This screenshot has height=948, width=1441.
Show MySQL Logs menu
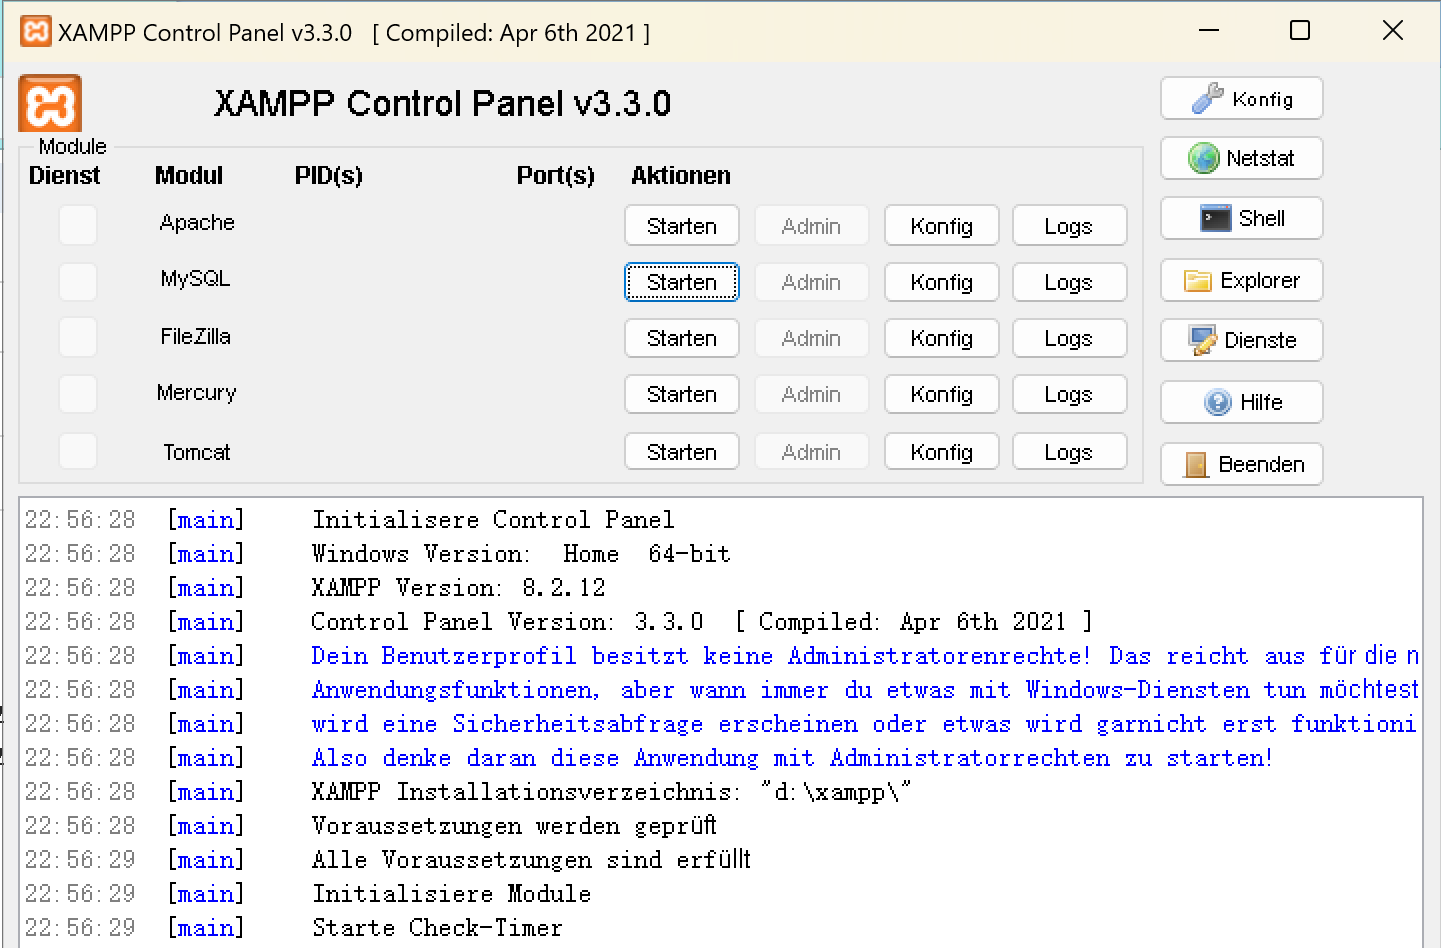click(1069, 282)
